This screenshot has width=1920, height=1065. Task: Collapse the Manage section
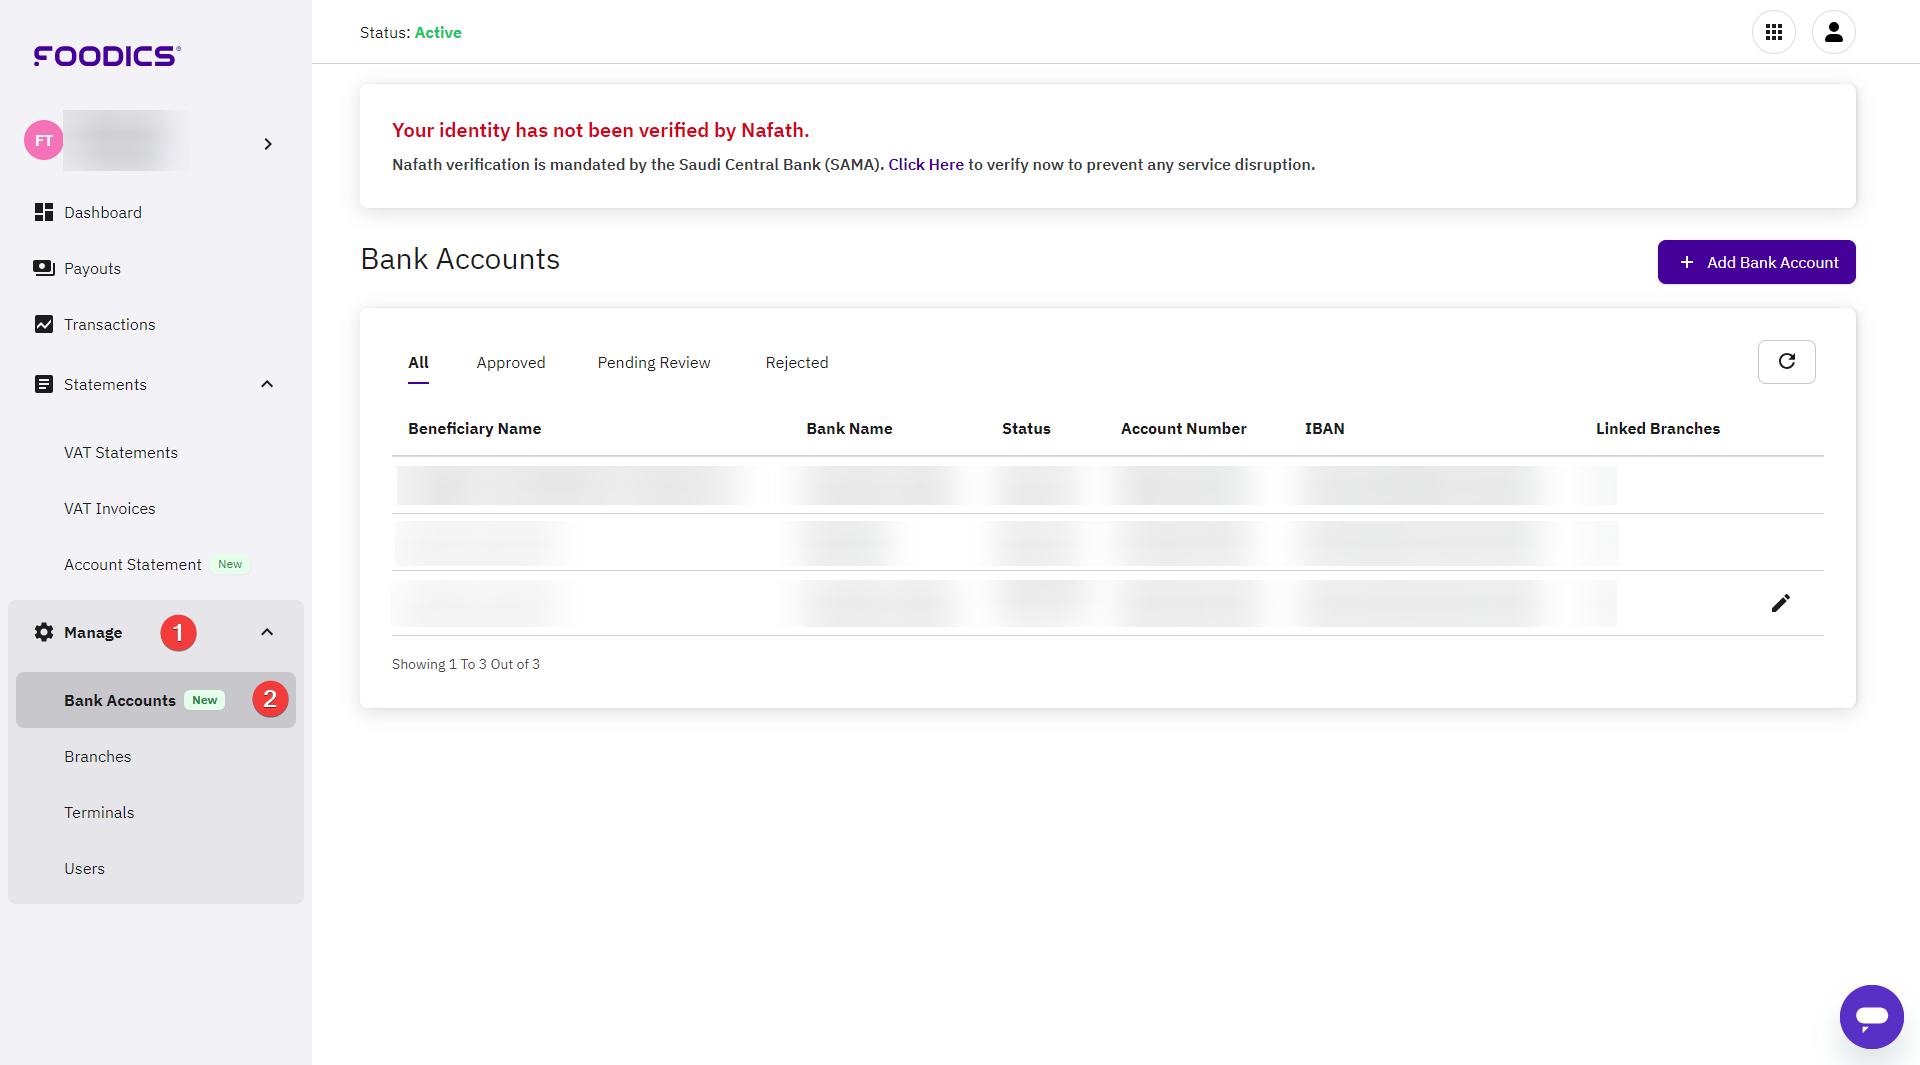266,631
